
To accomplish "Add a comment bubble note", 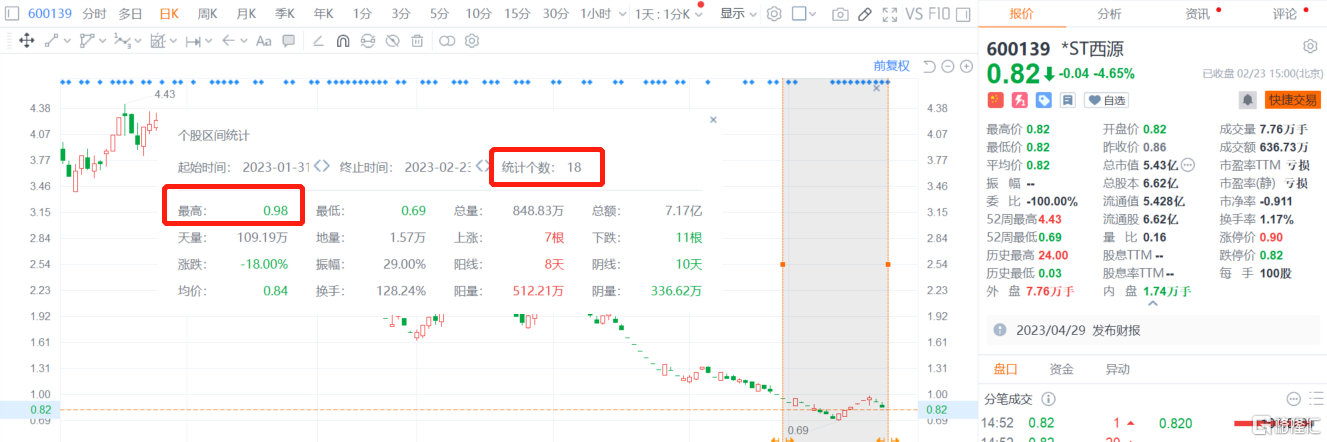I will click(x=289, y=41).
